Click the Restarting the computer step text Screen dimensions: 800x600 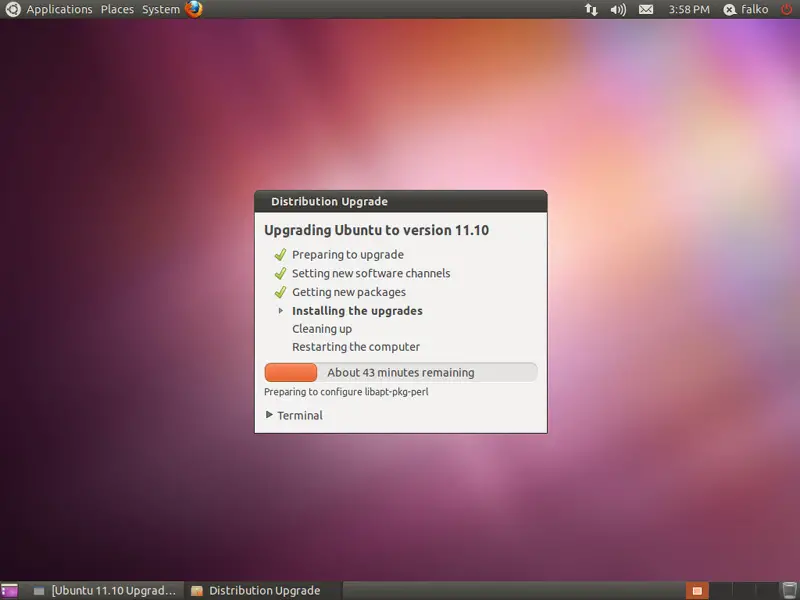pyautogui.click(x=356, y=347)
